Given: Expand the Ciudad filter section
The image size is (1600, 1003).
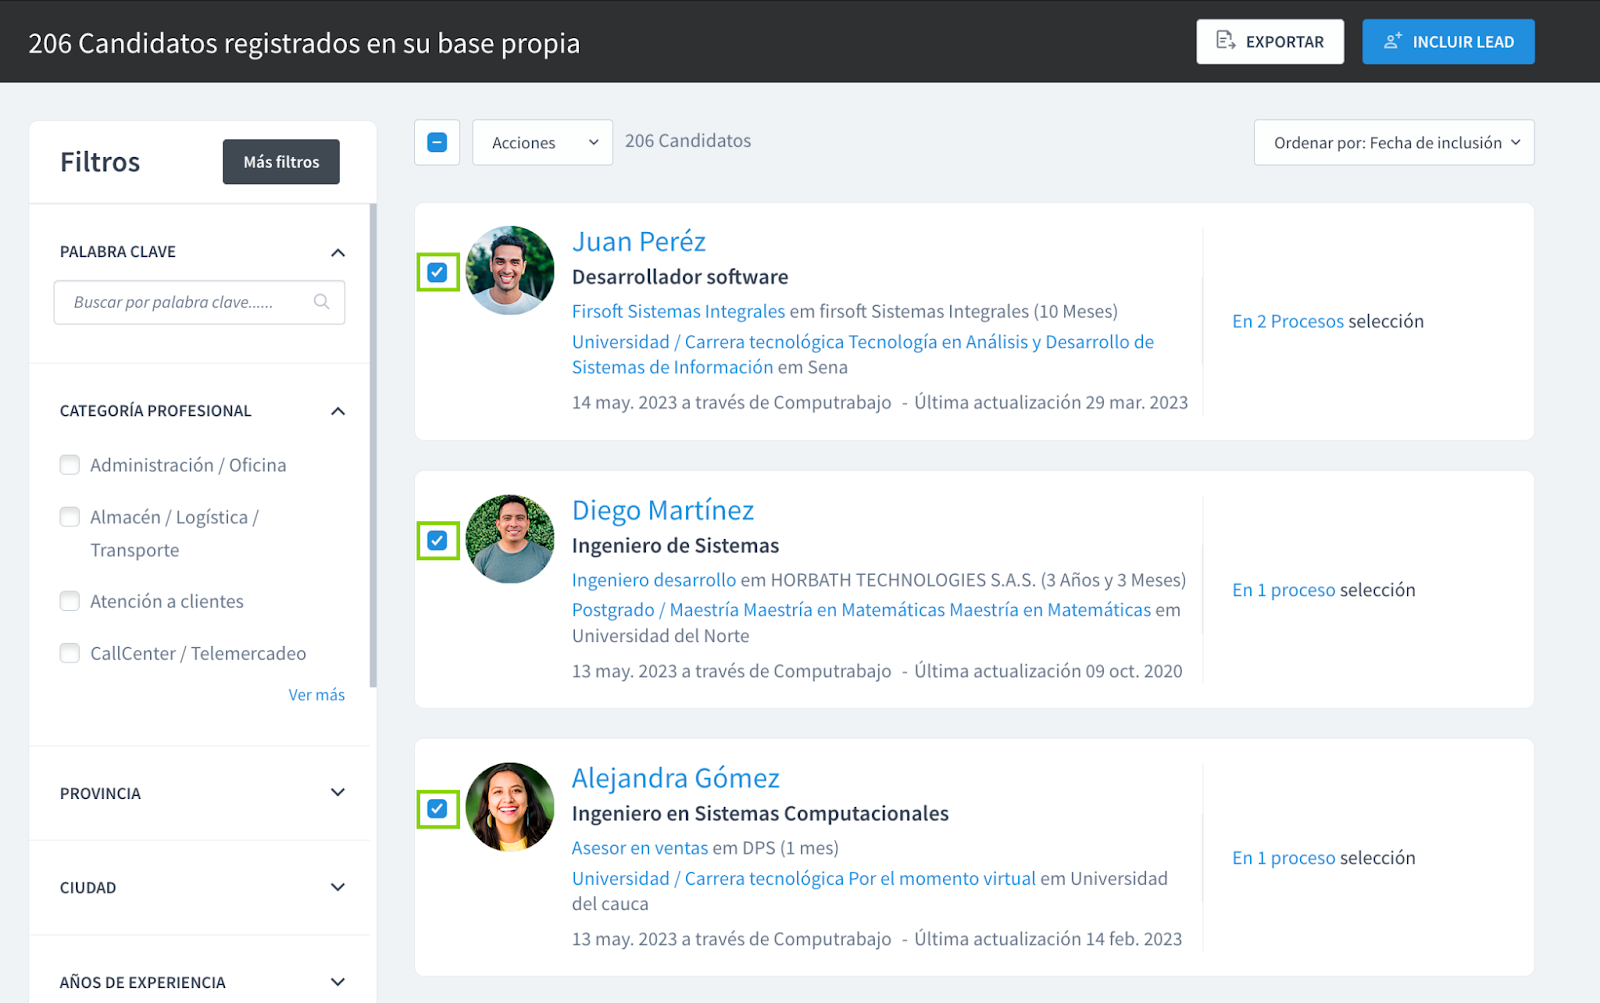Looking at the screenshot, I should pyautogui.click(x=338, y=888).
